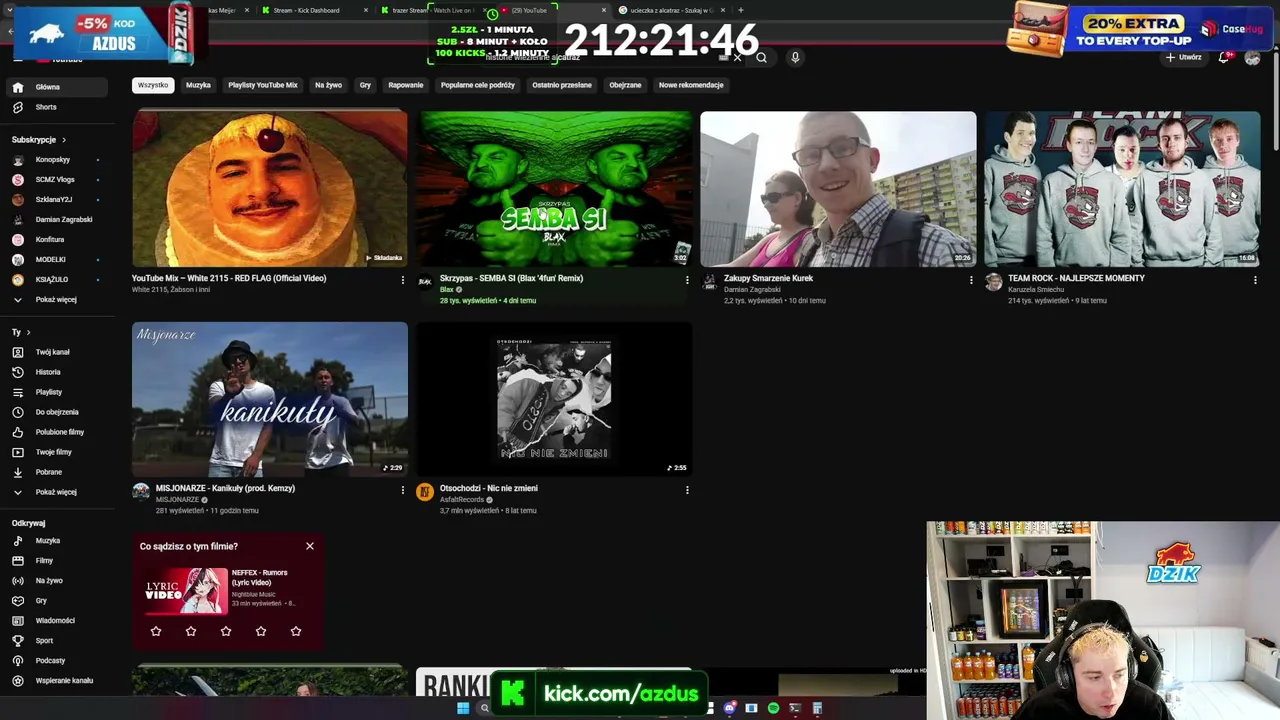Screen dimensions: 1280x720
Task: Select the Rapowanie filter chip
Action: [406, 85]
